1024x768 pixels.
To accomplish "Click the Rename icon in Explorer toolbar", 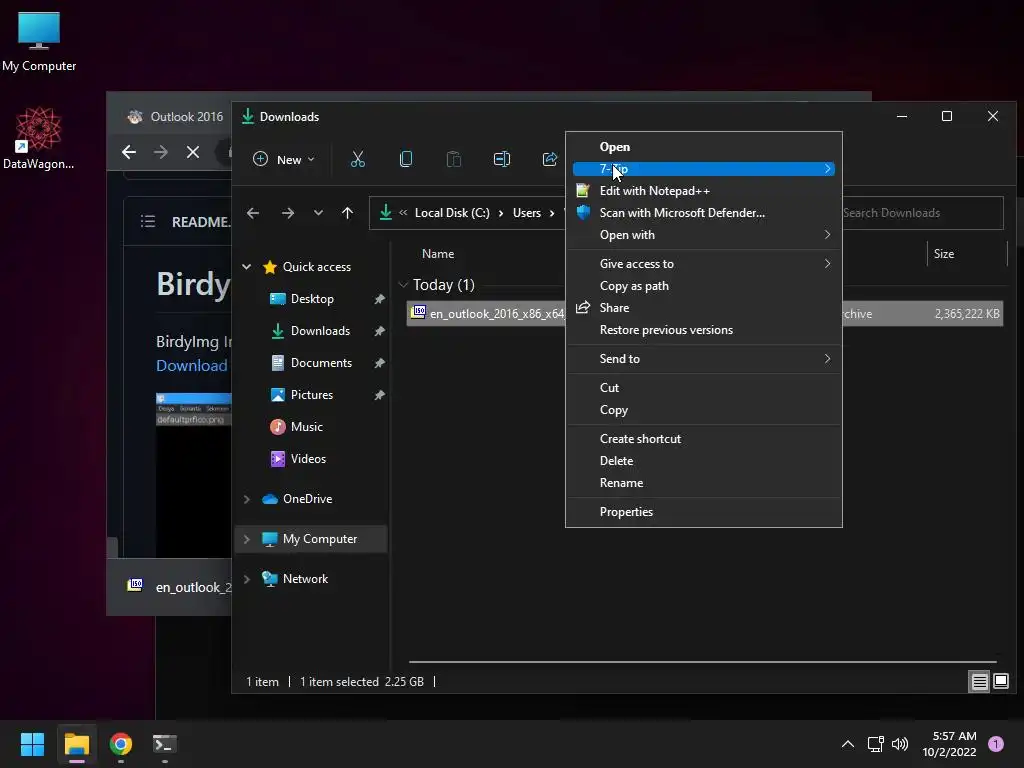I will (502, 159).
